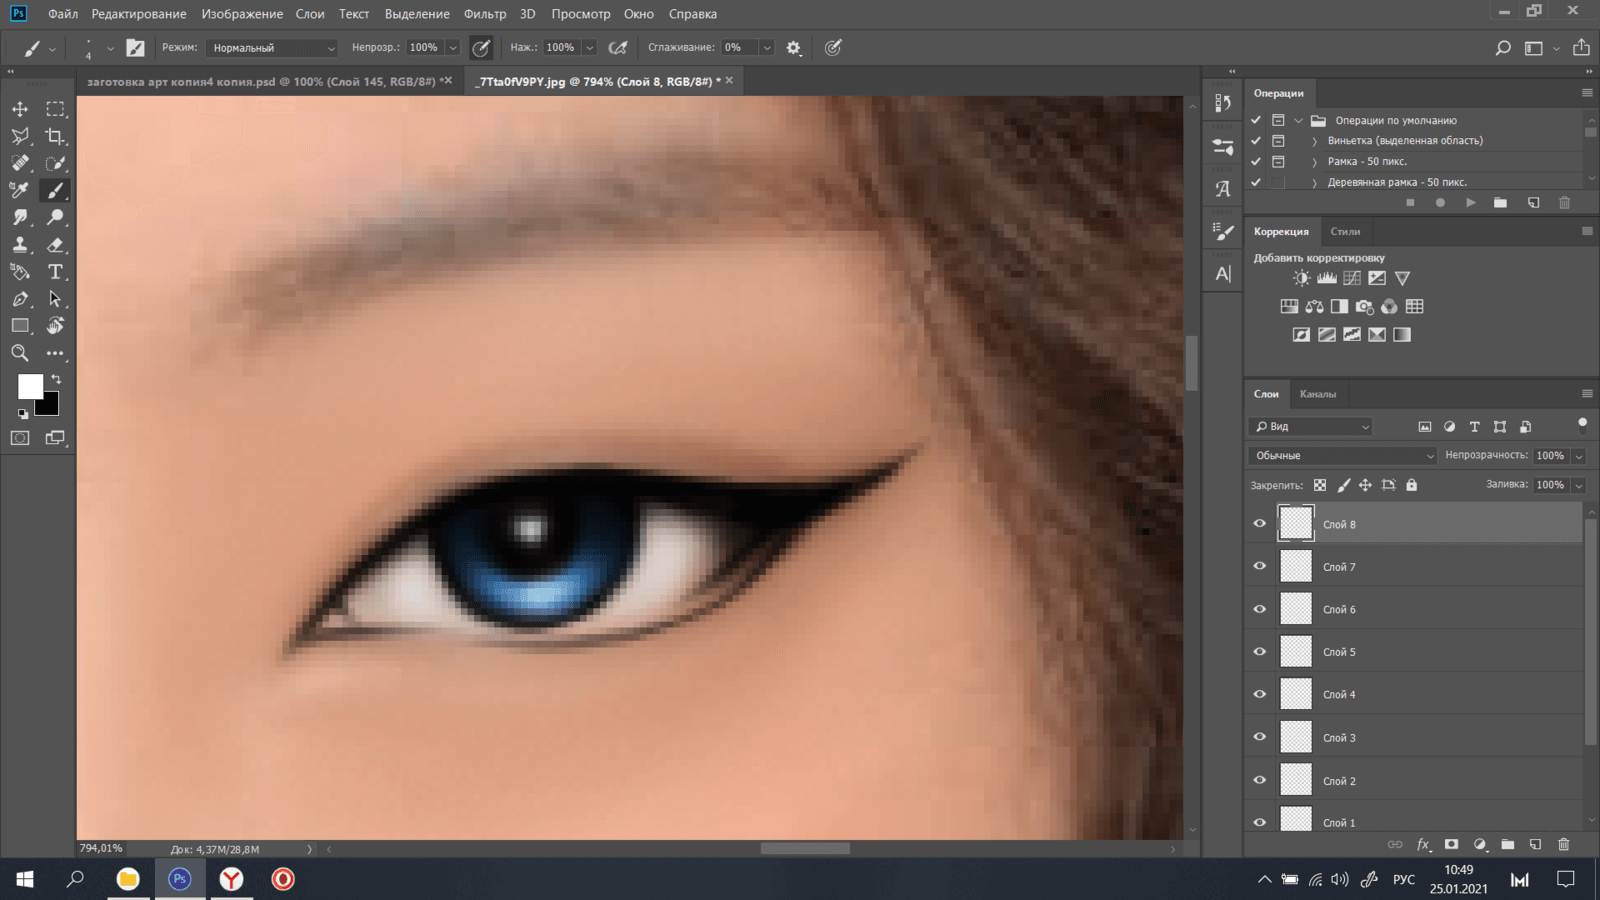Hide layer Слой 7
The width and height of the screenshot is (1600, 900).
click(1260, 566)
